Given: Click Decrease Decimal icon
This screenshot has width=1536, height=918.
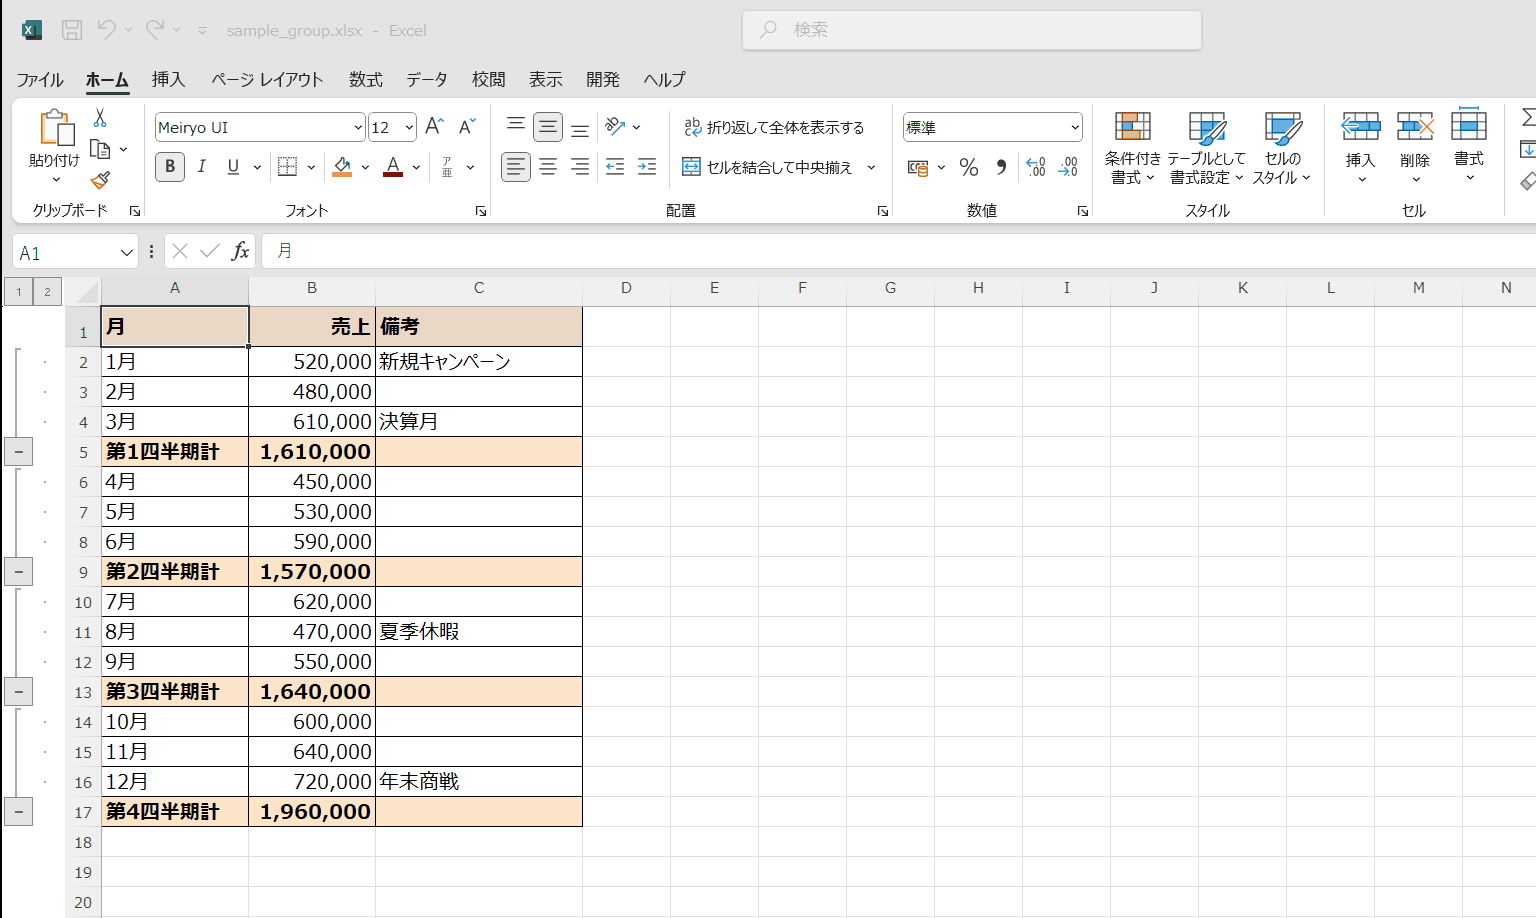Looking at the screenshot, I should point(1068,167).
